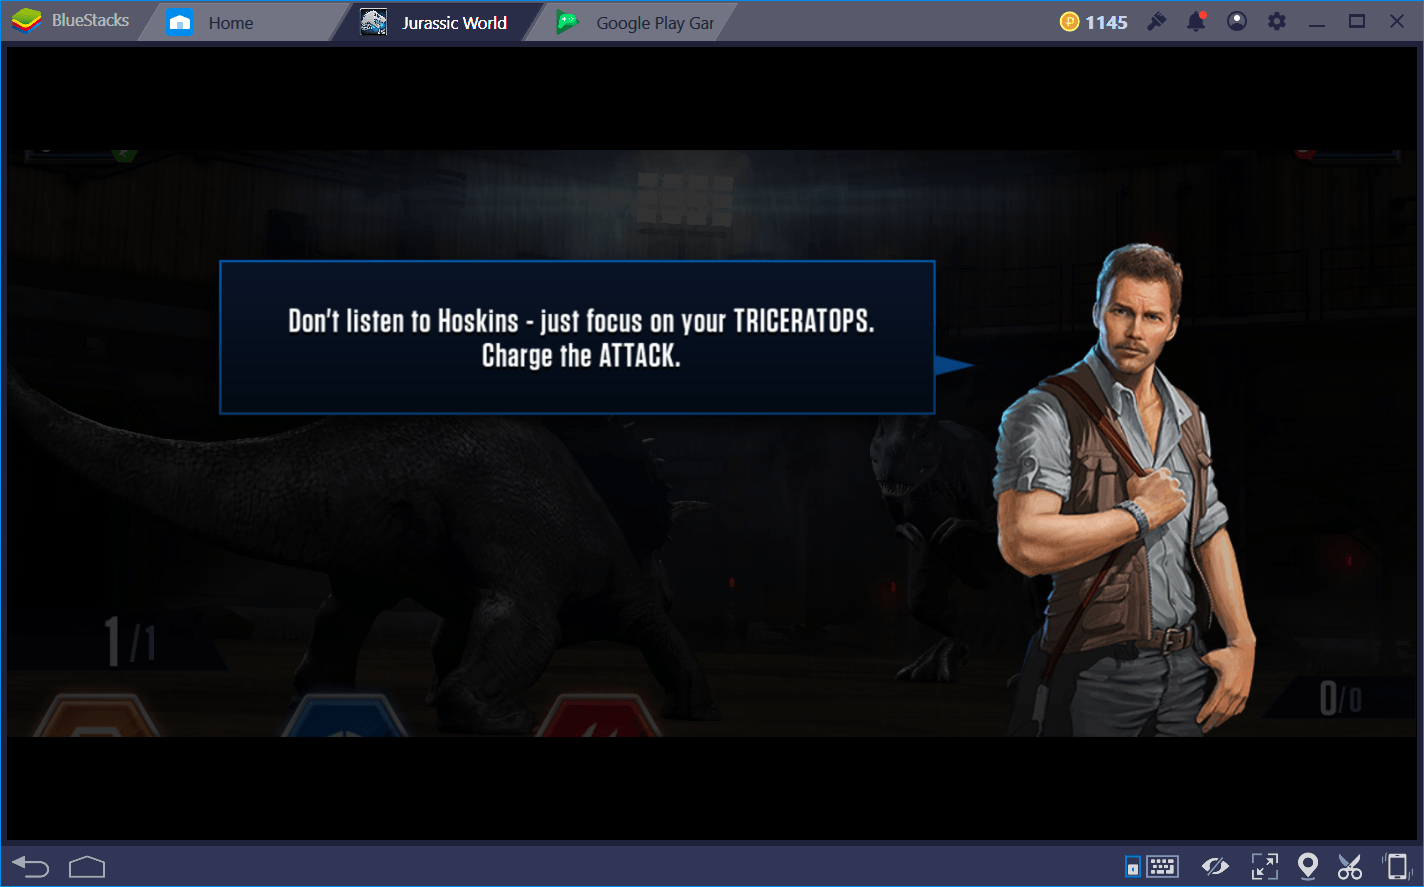Open the user account profile icon
This screenshot has height=887, width=1424.
click(1237, 21)
